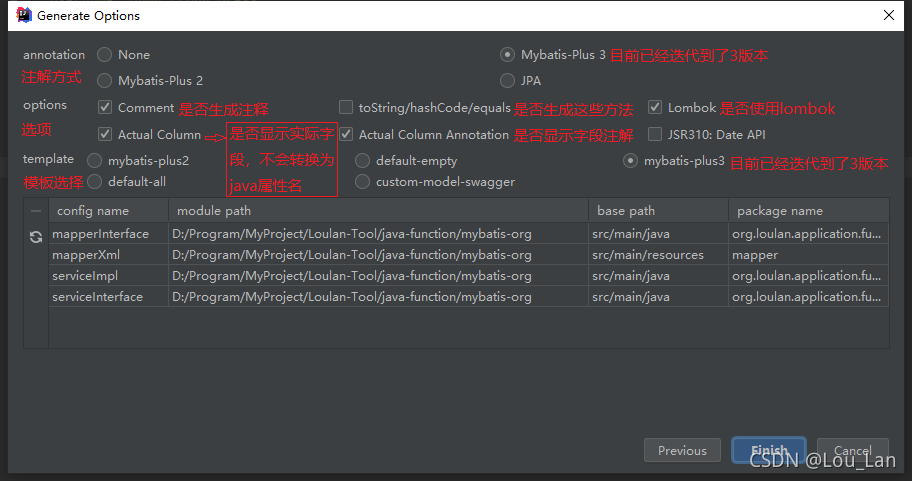Click the refresh icon beside the config table

(x=36, y=236)
